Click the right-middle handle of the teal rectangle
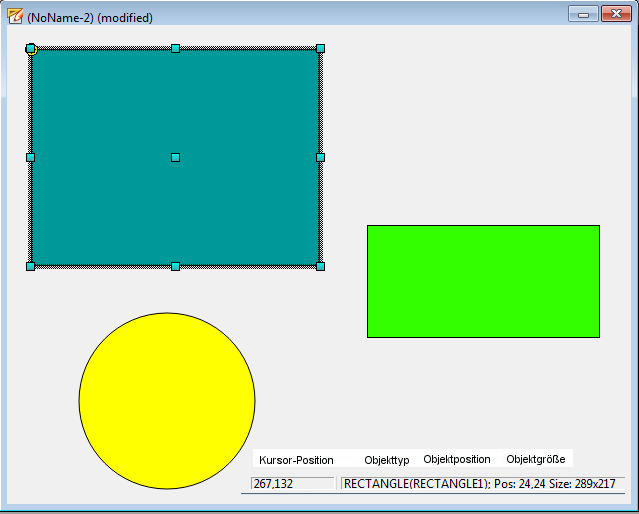Screen dimensions: 639x514 (x=320, y=157)
